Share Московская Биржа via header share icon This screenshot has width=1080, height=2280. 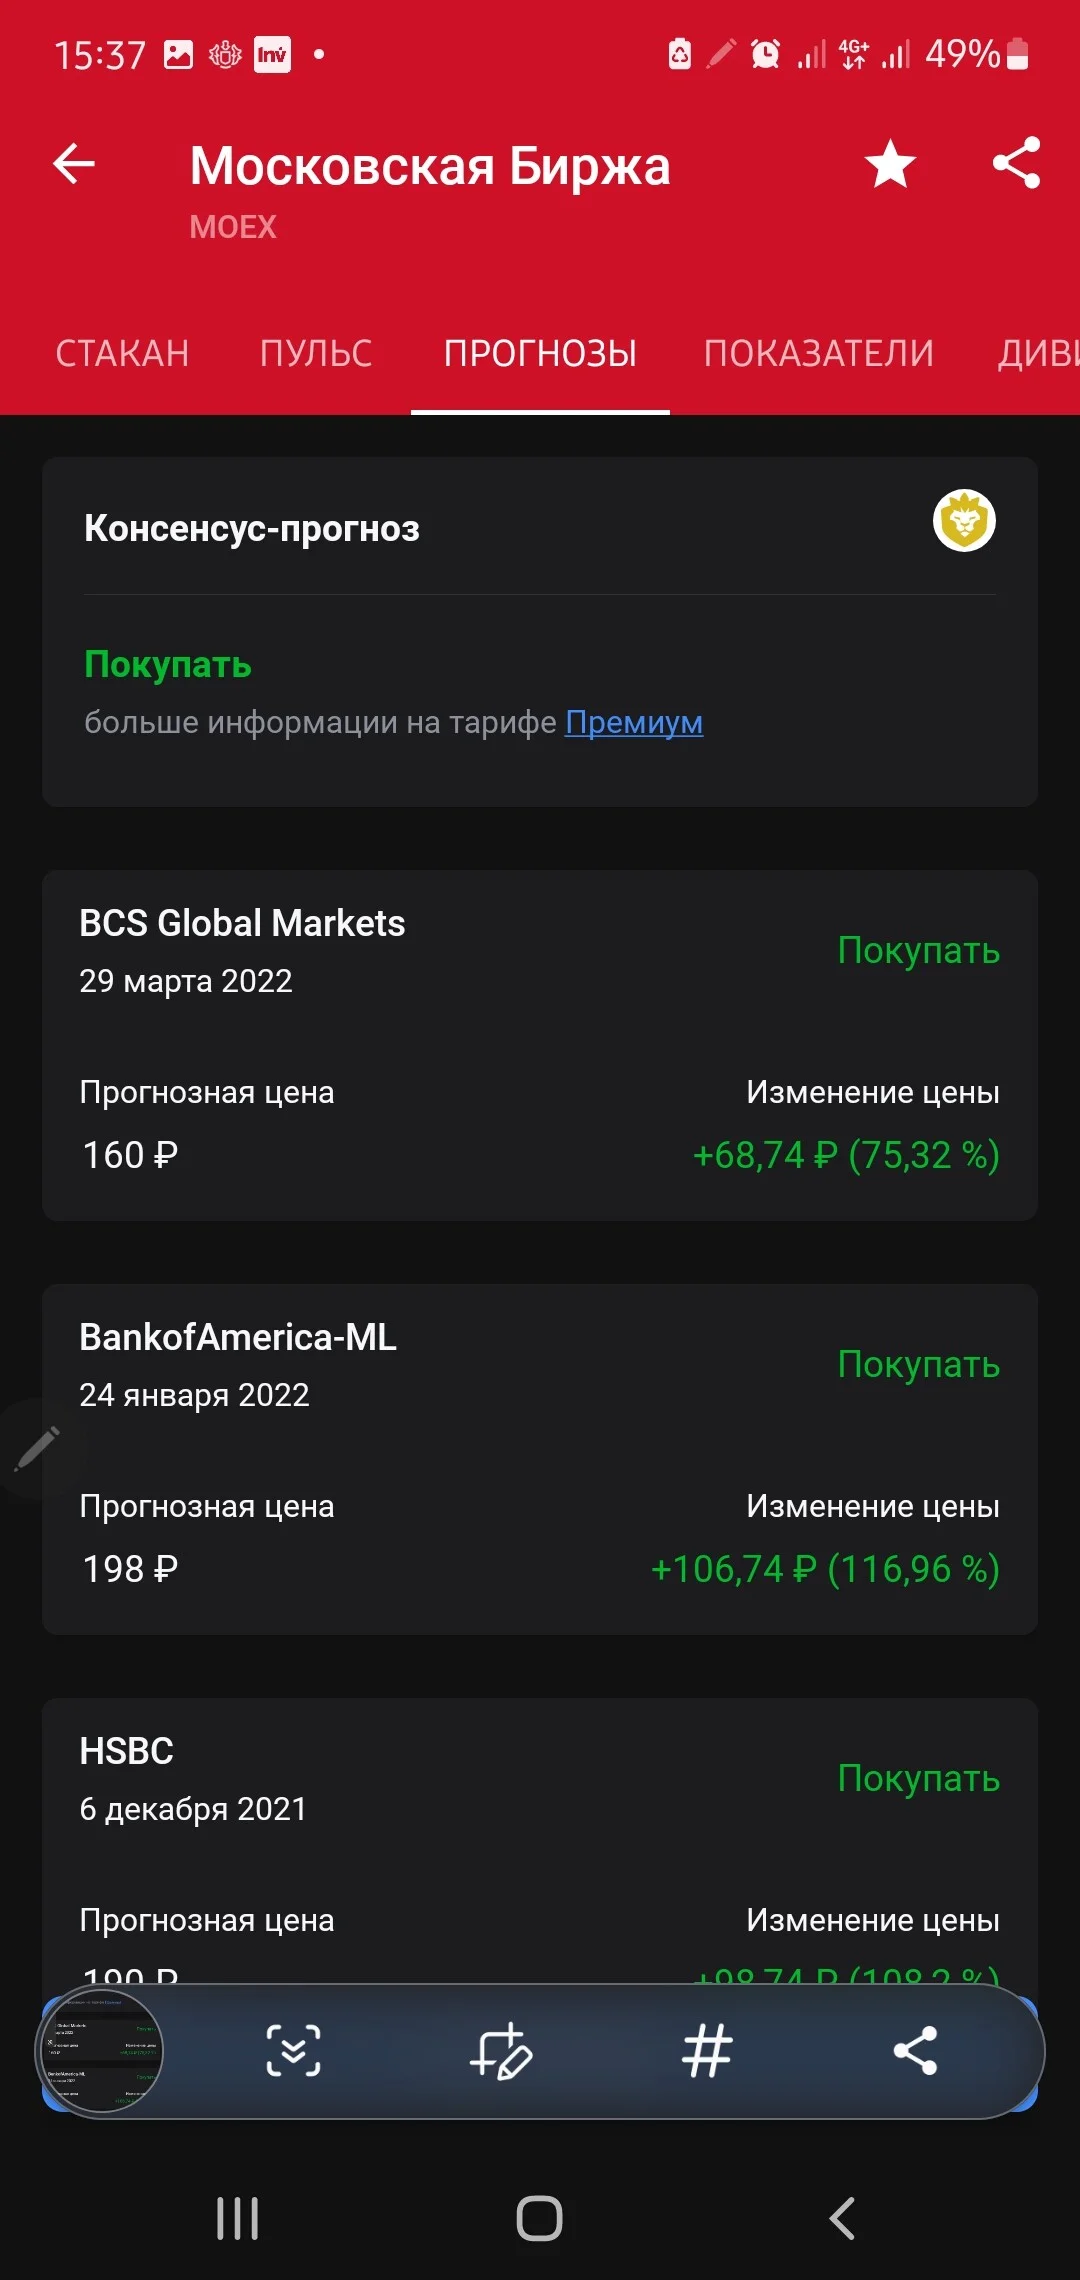click(x=1017, y=163)
